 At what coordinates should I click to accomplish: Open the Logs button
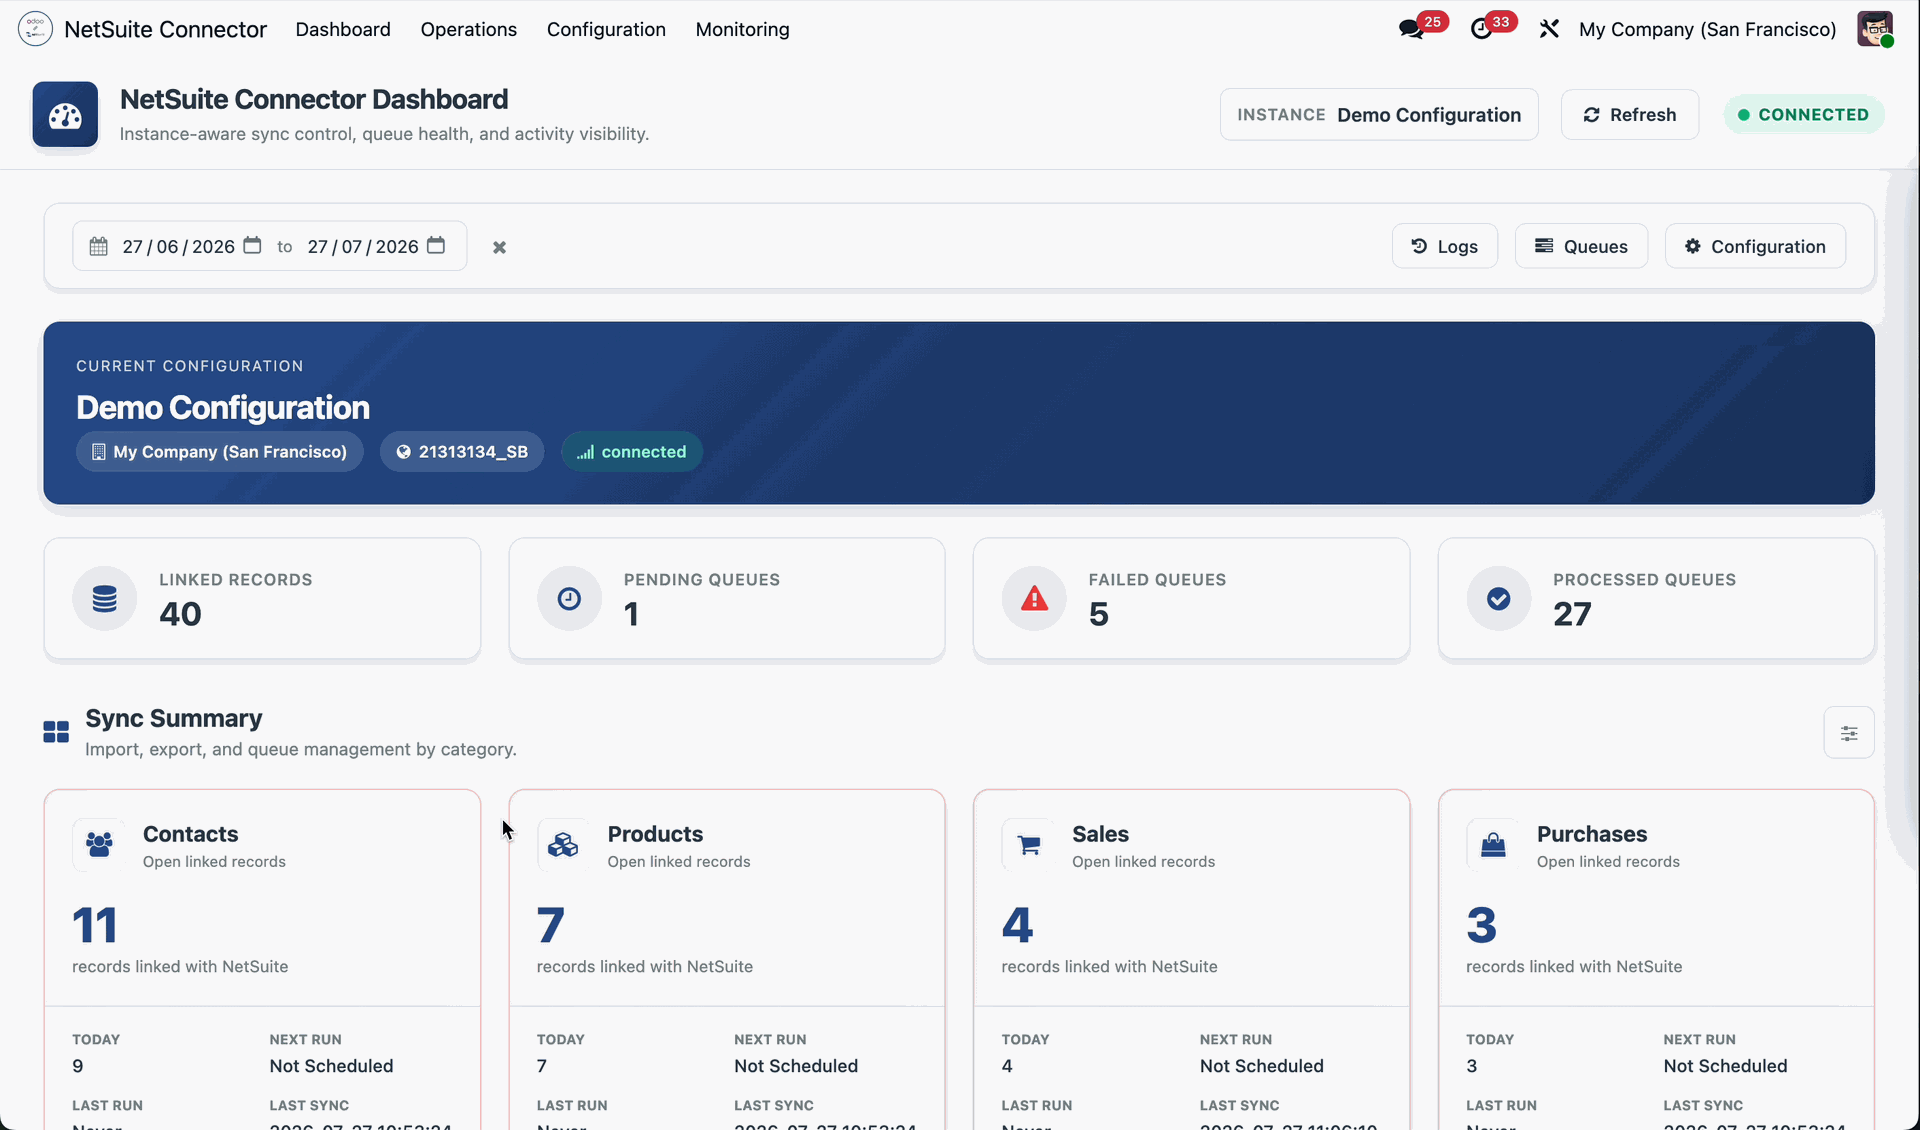click(1445, 246)
